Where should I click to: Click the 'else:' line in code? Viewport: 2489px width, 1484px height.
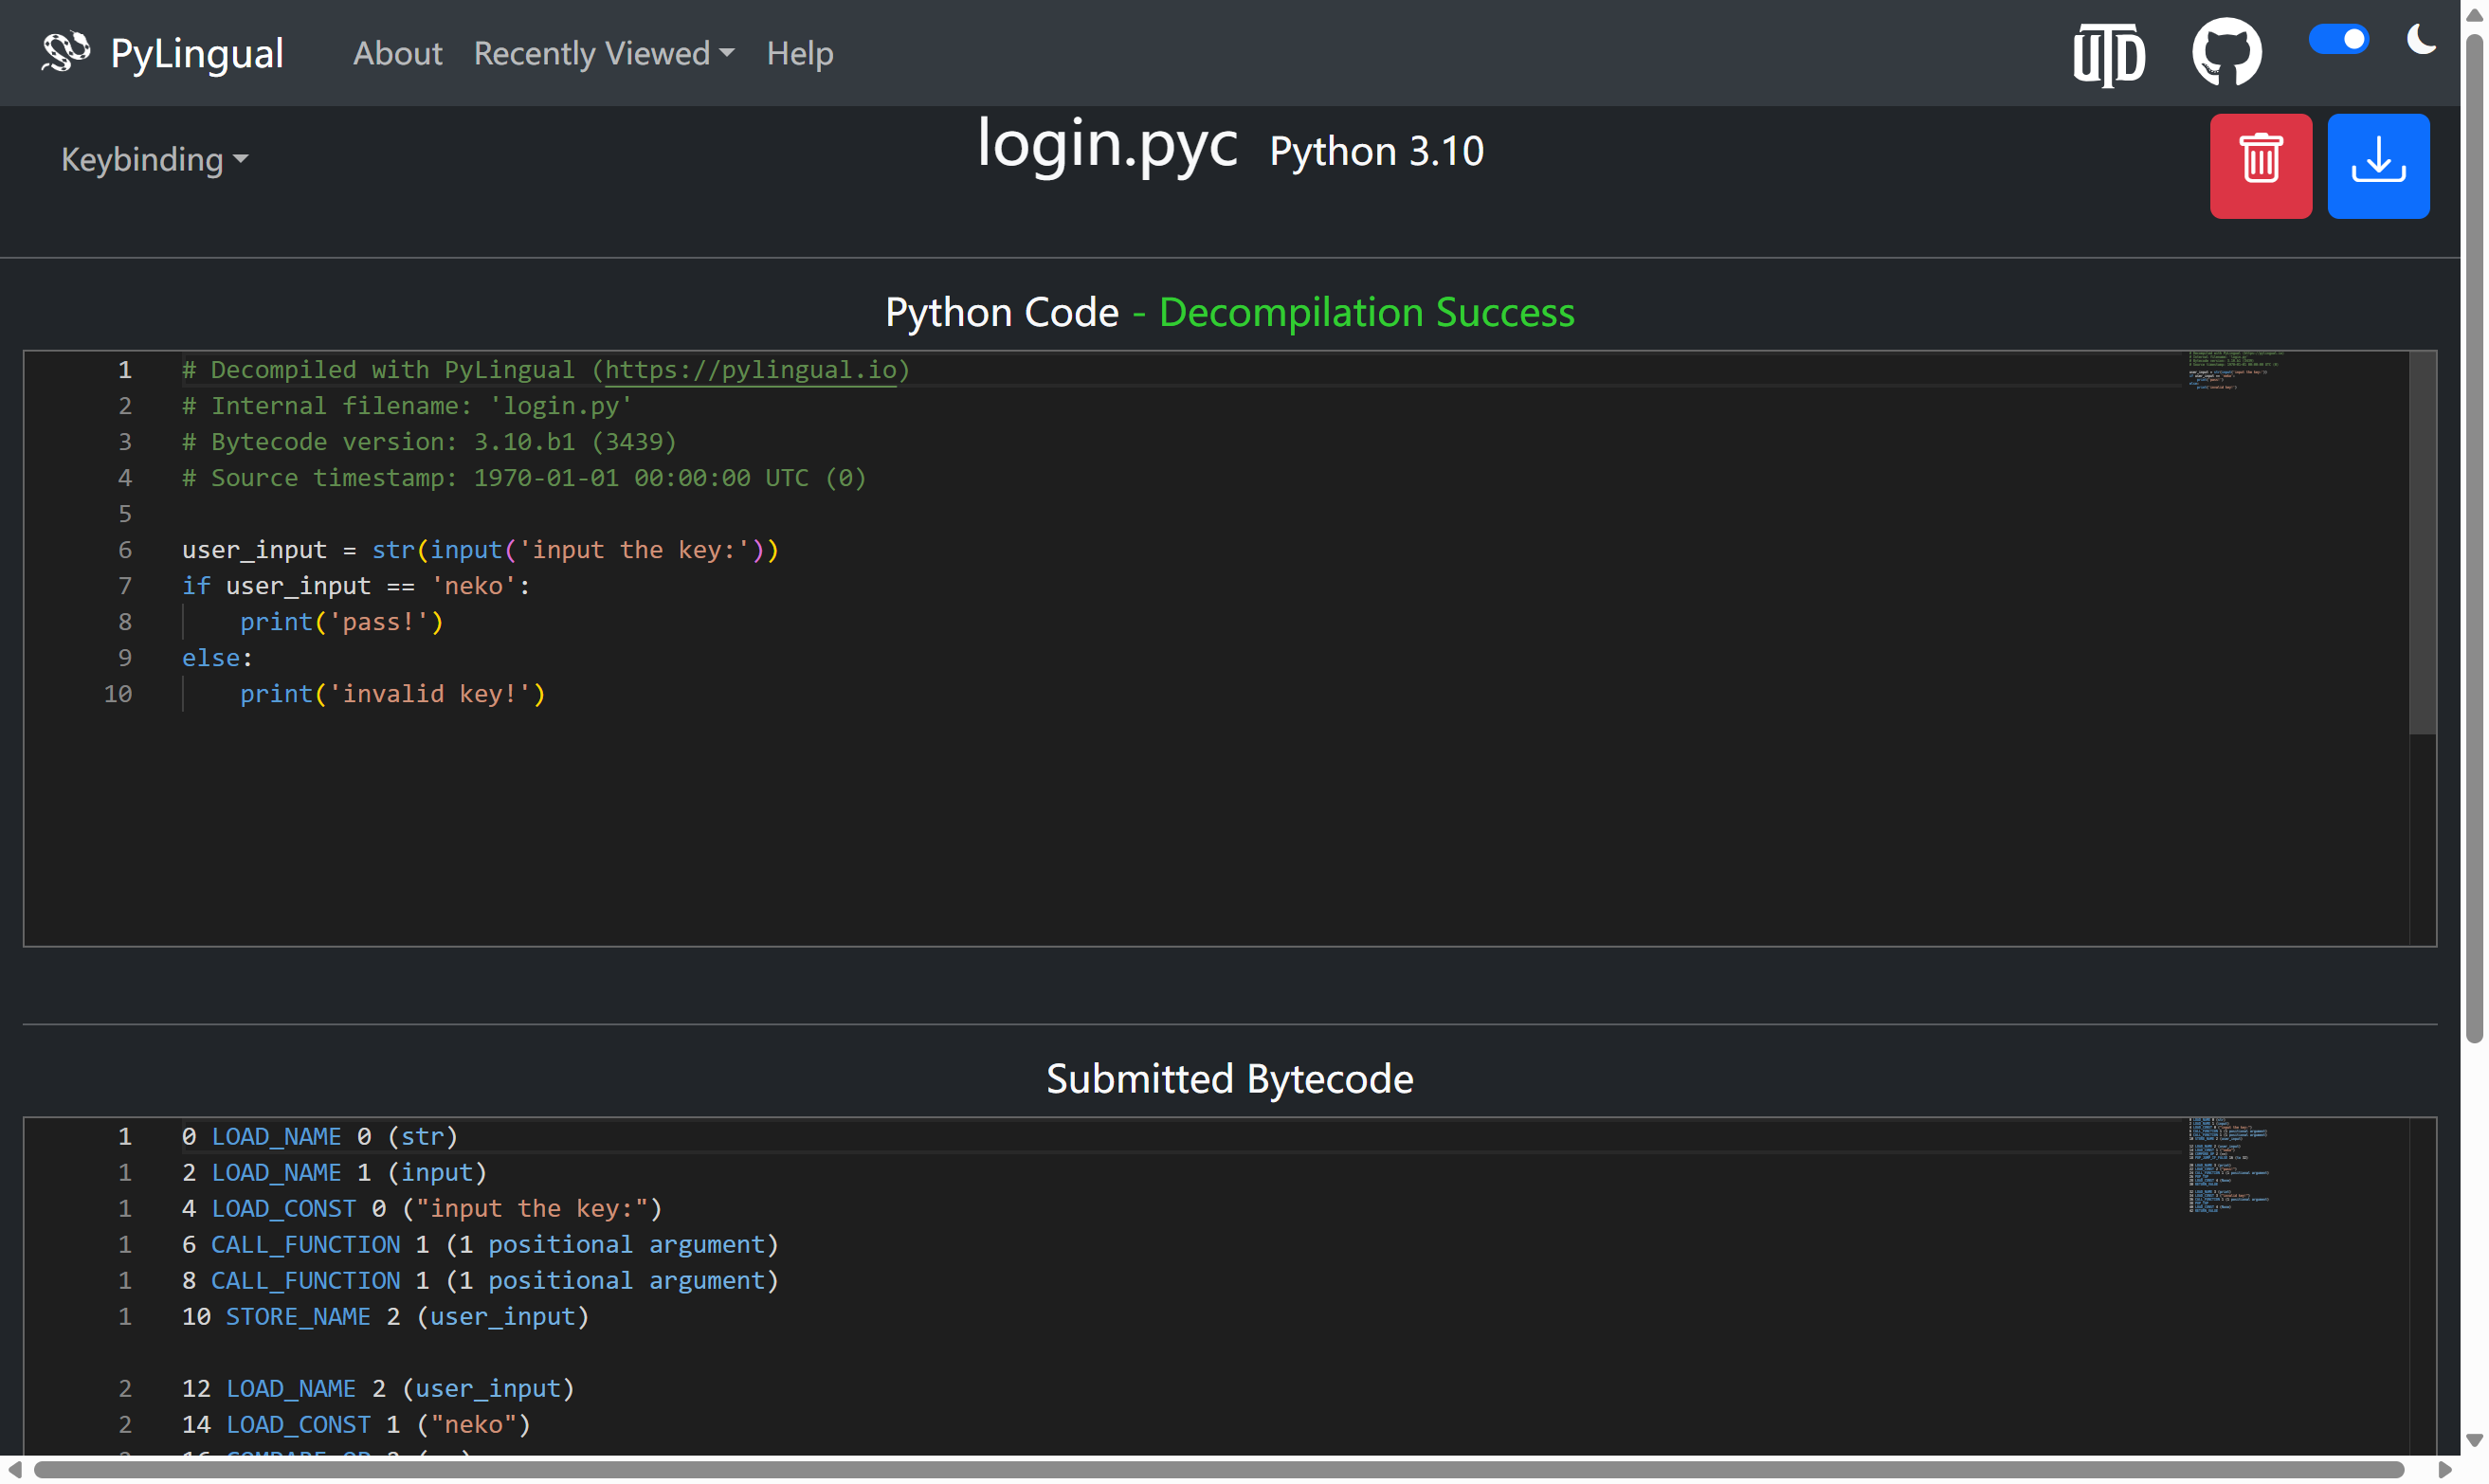coord(217,658)
